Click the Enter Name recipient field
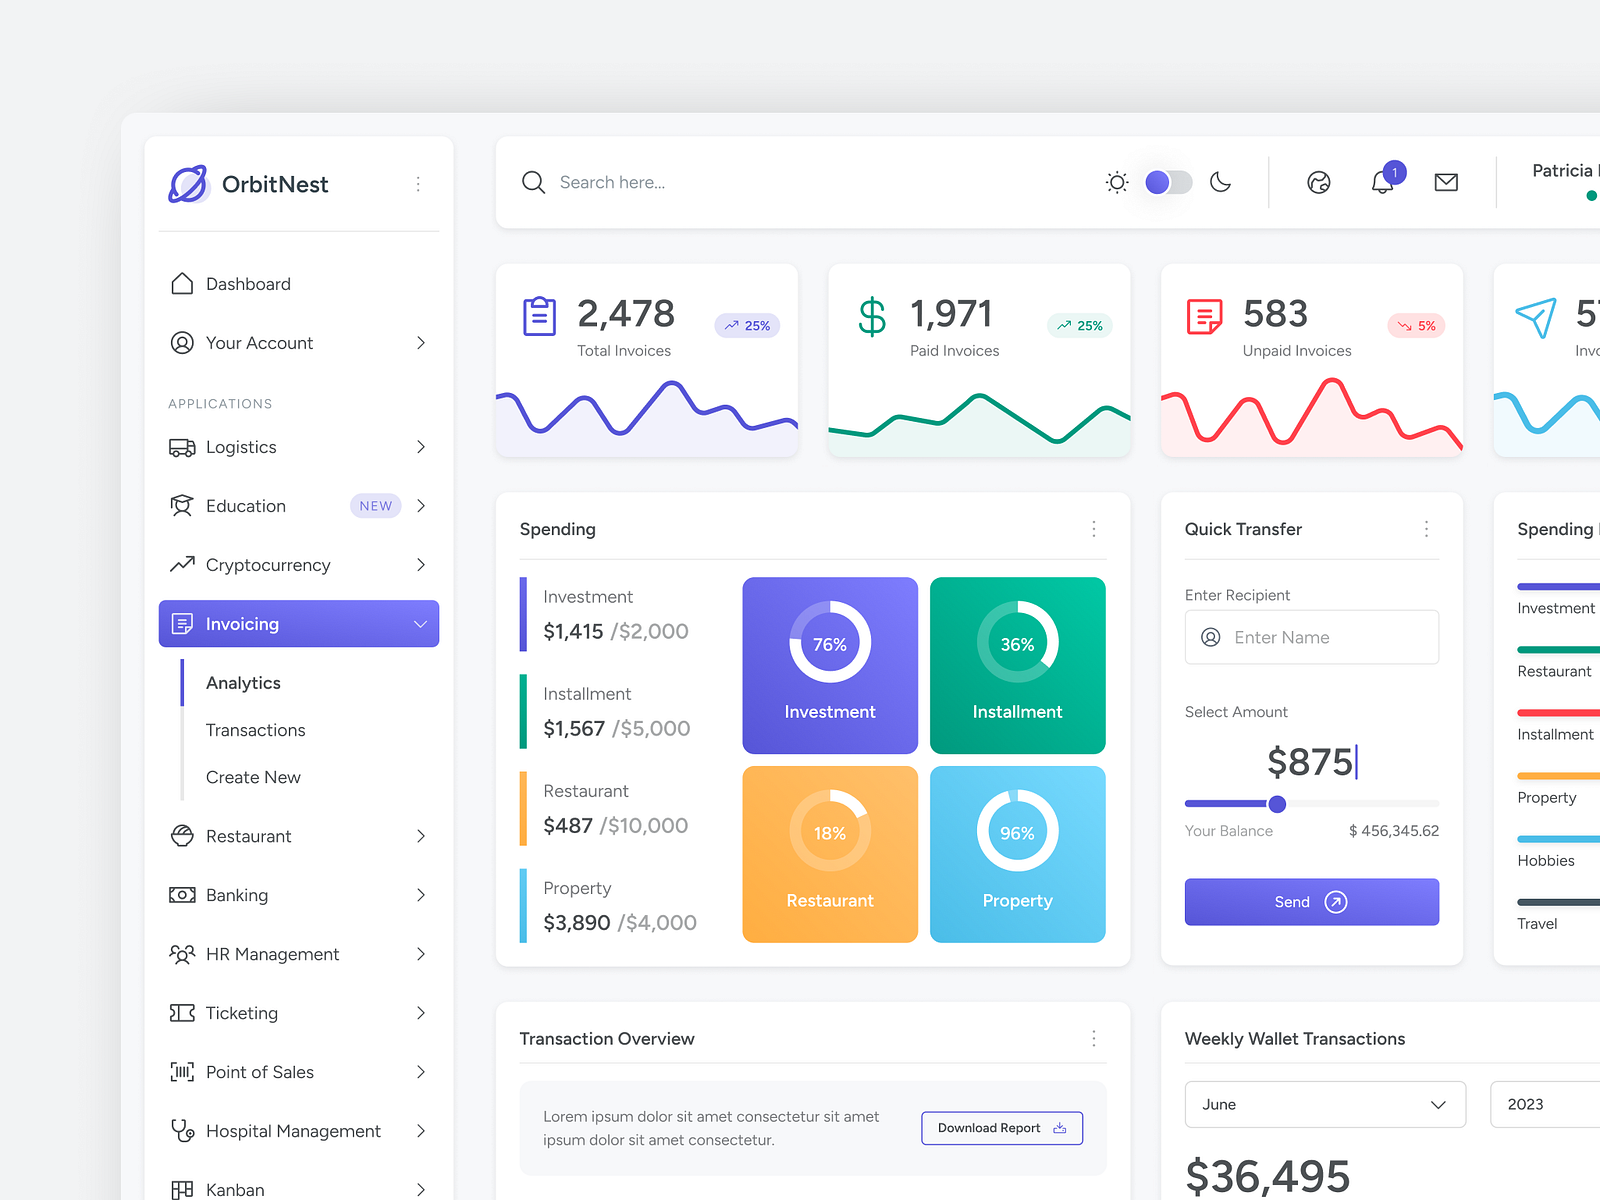 [x=1311, y=637]
